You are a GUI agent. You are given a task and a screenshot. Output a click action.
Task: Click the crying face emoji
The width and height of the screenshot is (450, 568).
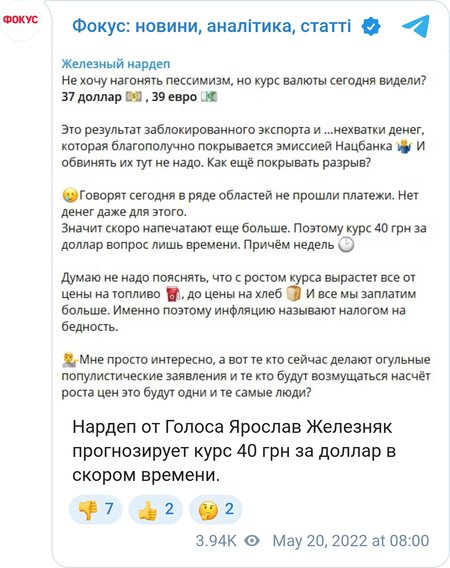pyautogui.click(x=70, y=196)
